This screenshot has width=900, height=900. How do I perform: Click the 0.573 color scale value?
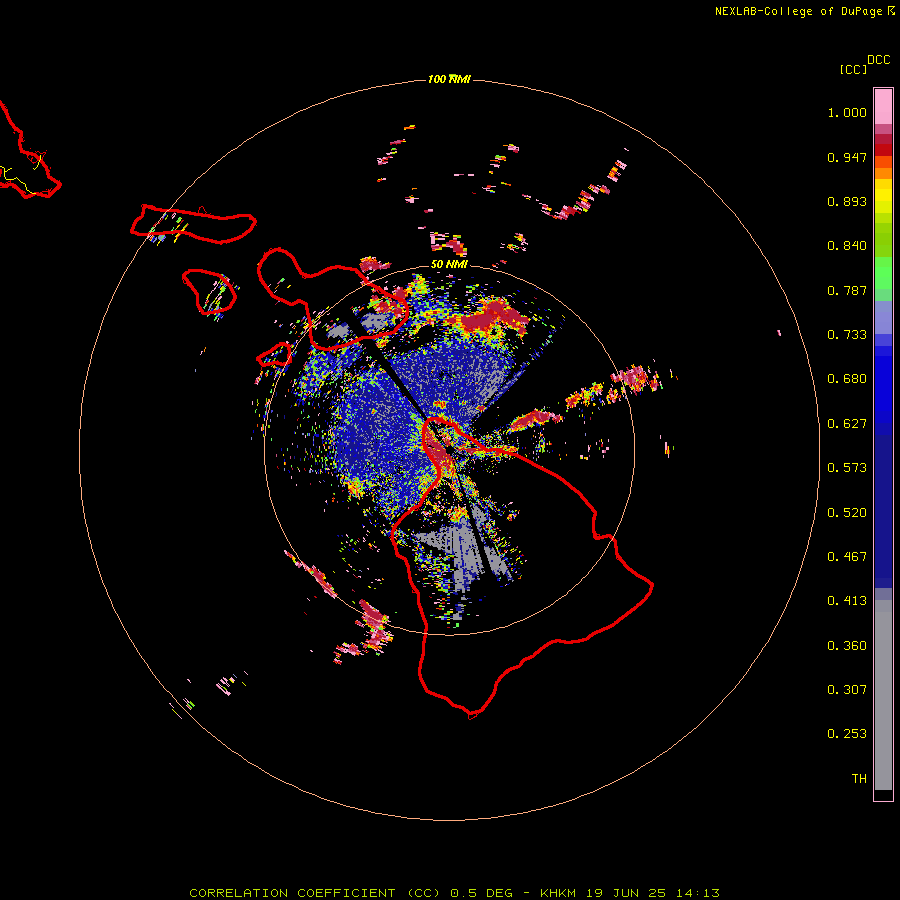pyautogui.click(x=847, y=468)
